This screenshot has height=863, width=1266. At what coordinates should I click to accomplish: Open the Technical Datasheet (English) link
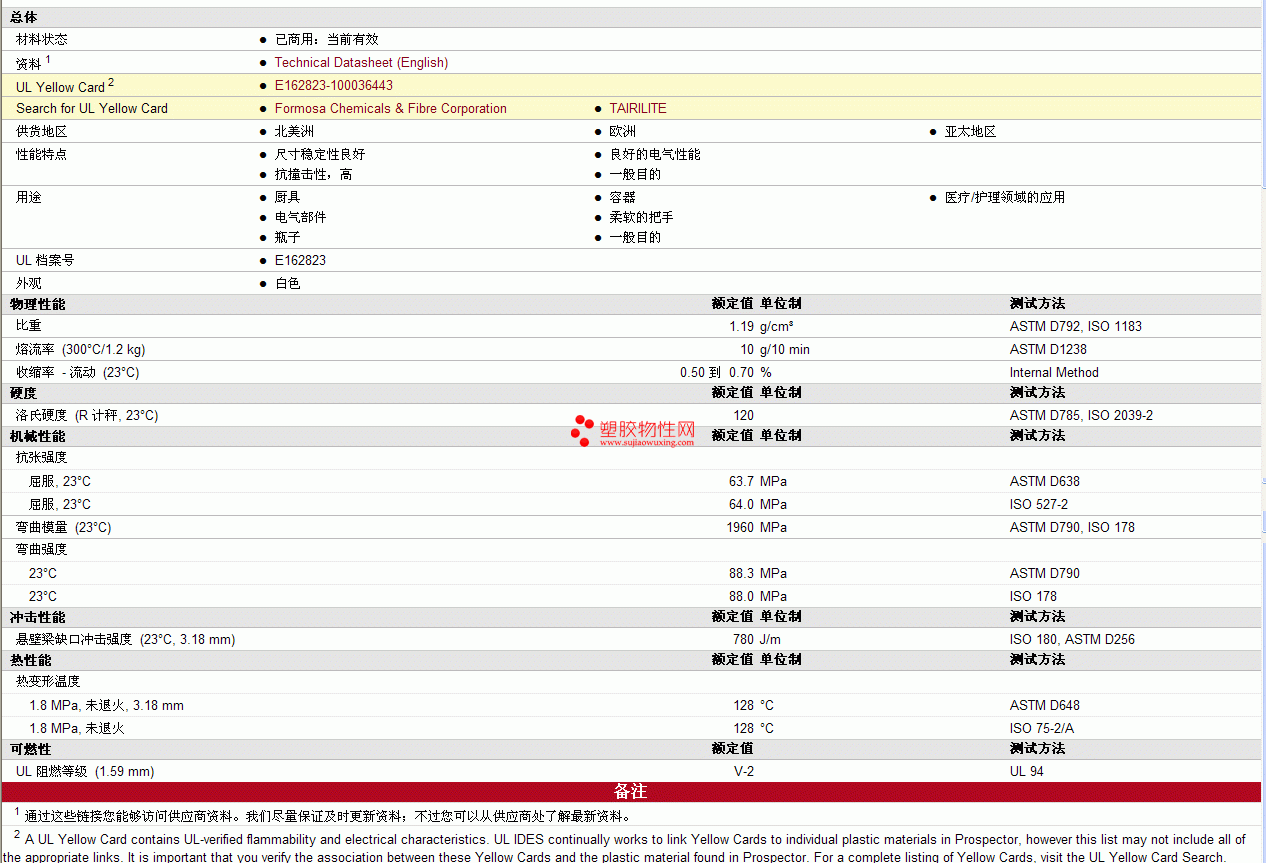tap(361, 62)
